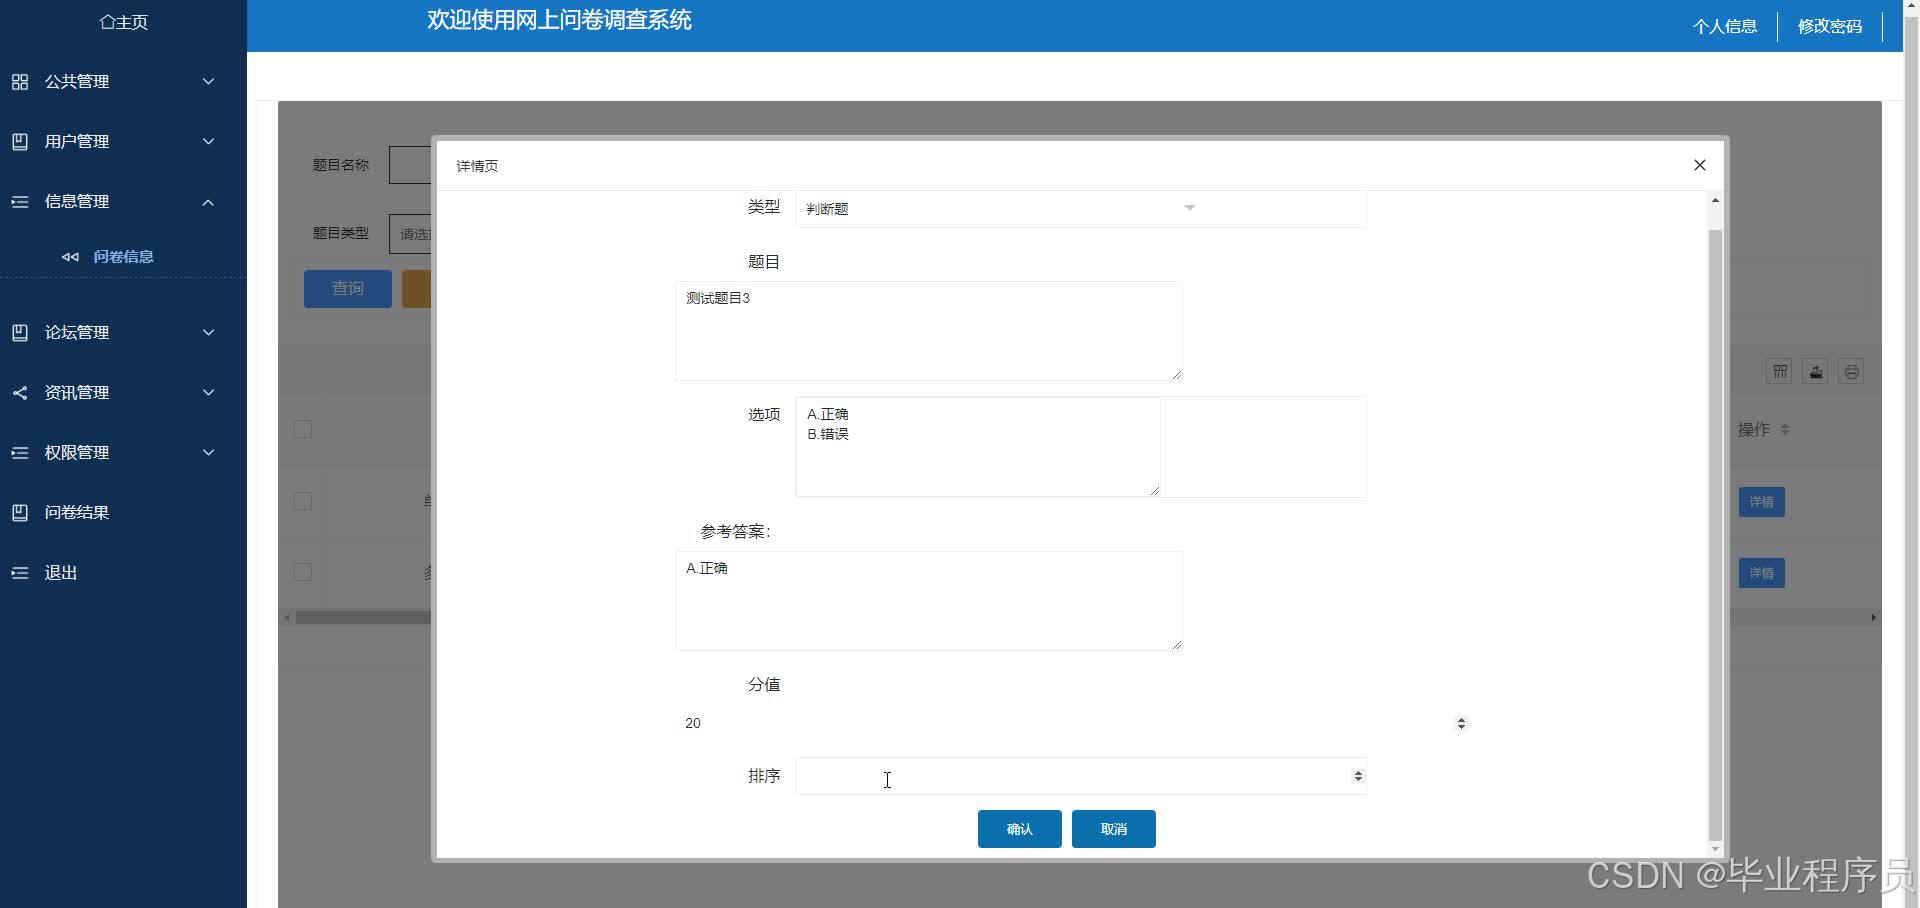Click the dialog scrollbar up arrow
The width and height of the screenshot is (1920, 908).
point(1715,201)
